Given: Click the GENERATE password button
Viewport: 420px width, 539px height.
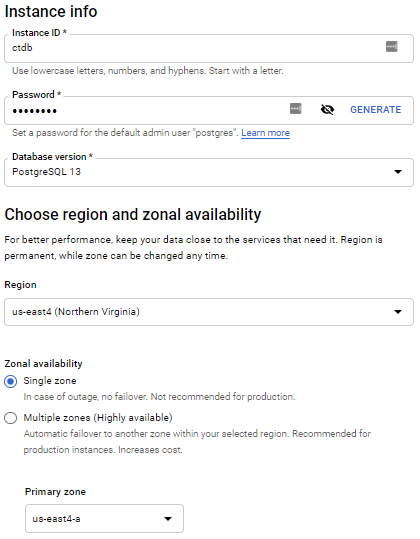Looking at the screenshot, I should pyautogui.click(x=375, y=110).
